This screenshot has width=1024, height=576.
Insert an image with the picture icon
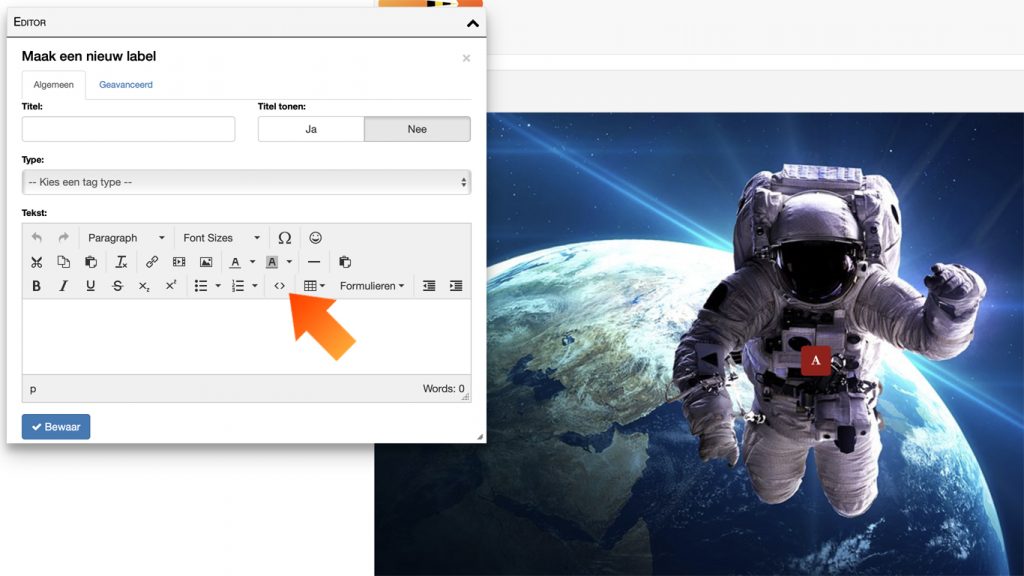206,262
